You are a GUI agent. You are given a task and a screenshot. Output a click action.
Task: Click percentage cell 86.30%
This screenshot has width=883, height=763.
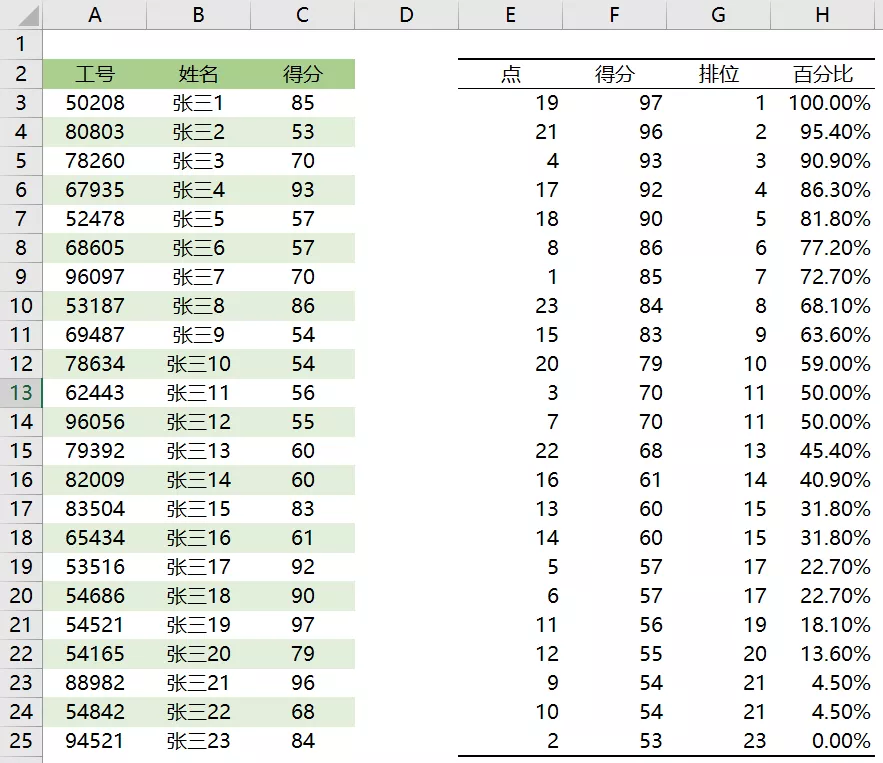tap(822, 190)
